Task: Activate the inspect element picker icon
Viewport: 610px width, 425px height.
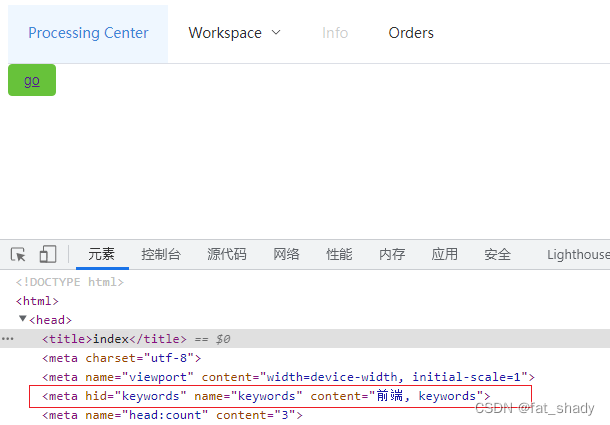Action: (x=18, y=254)
